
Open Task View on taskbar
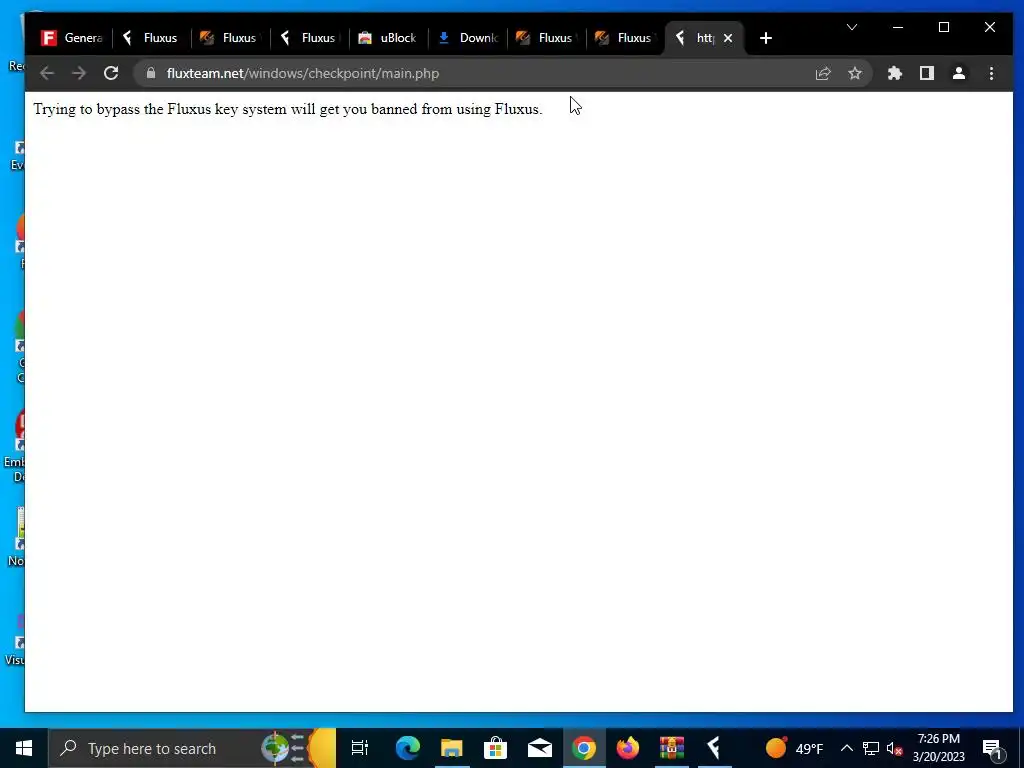coord(360,748)
